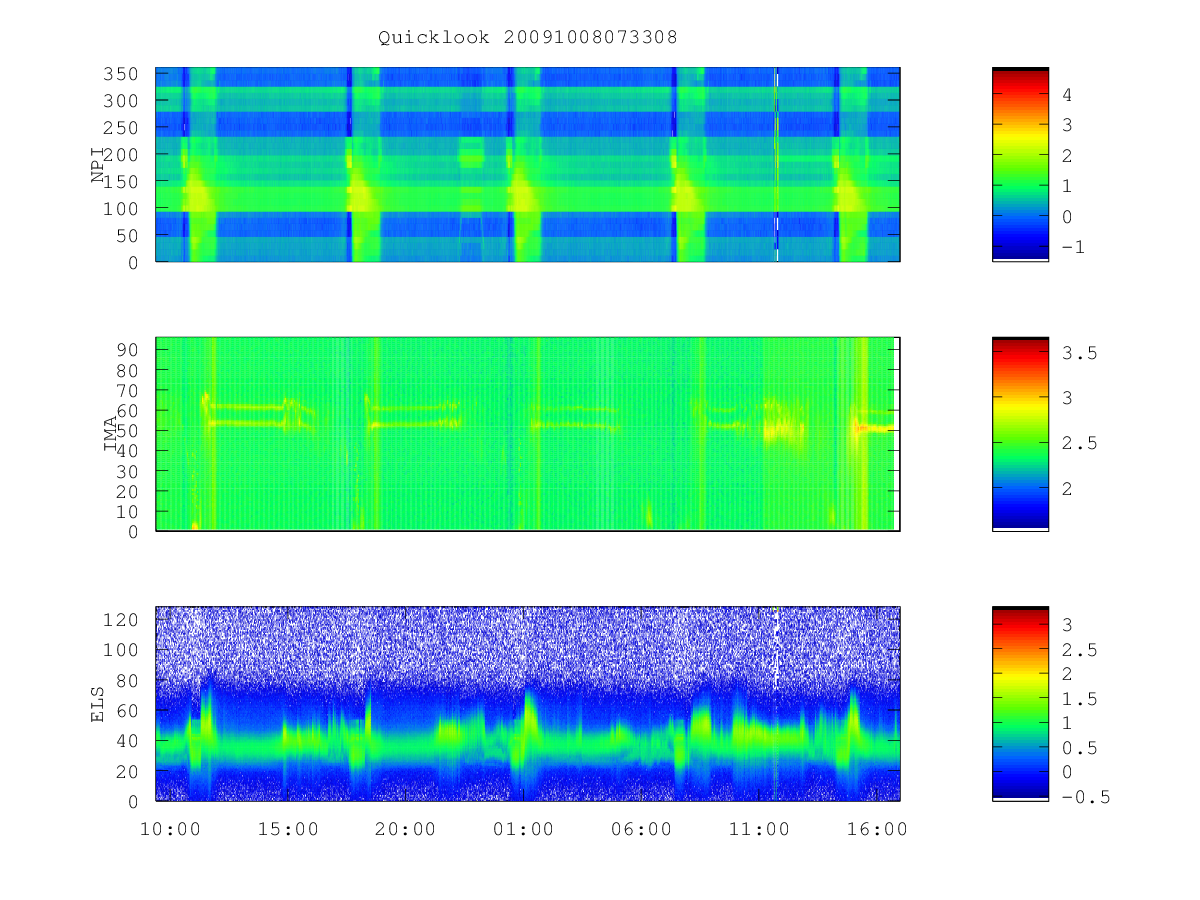Click the 10:00 time axis label
1200x900 pixels.
170,830
